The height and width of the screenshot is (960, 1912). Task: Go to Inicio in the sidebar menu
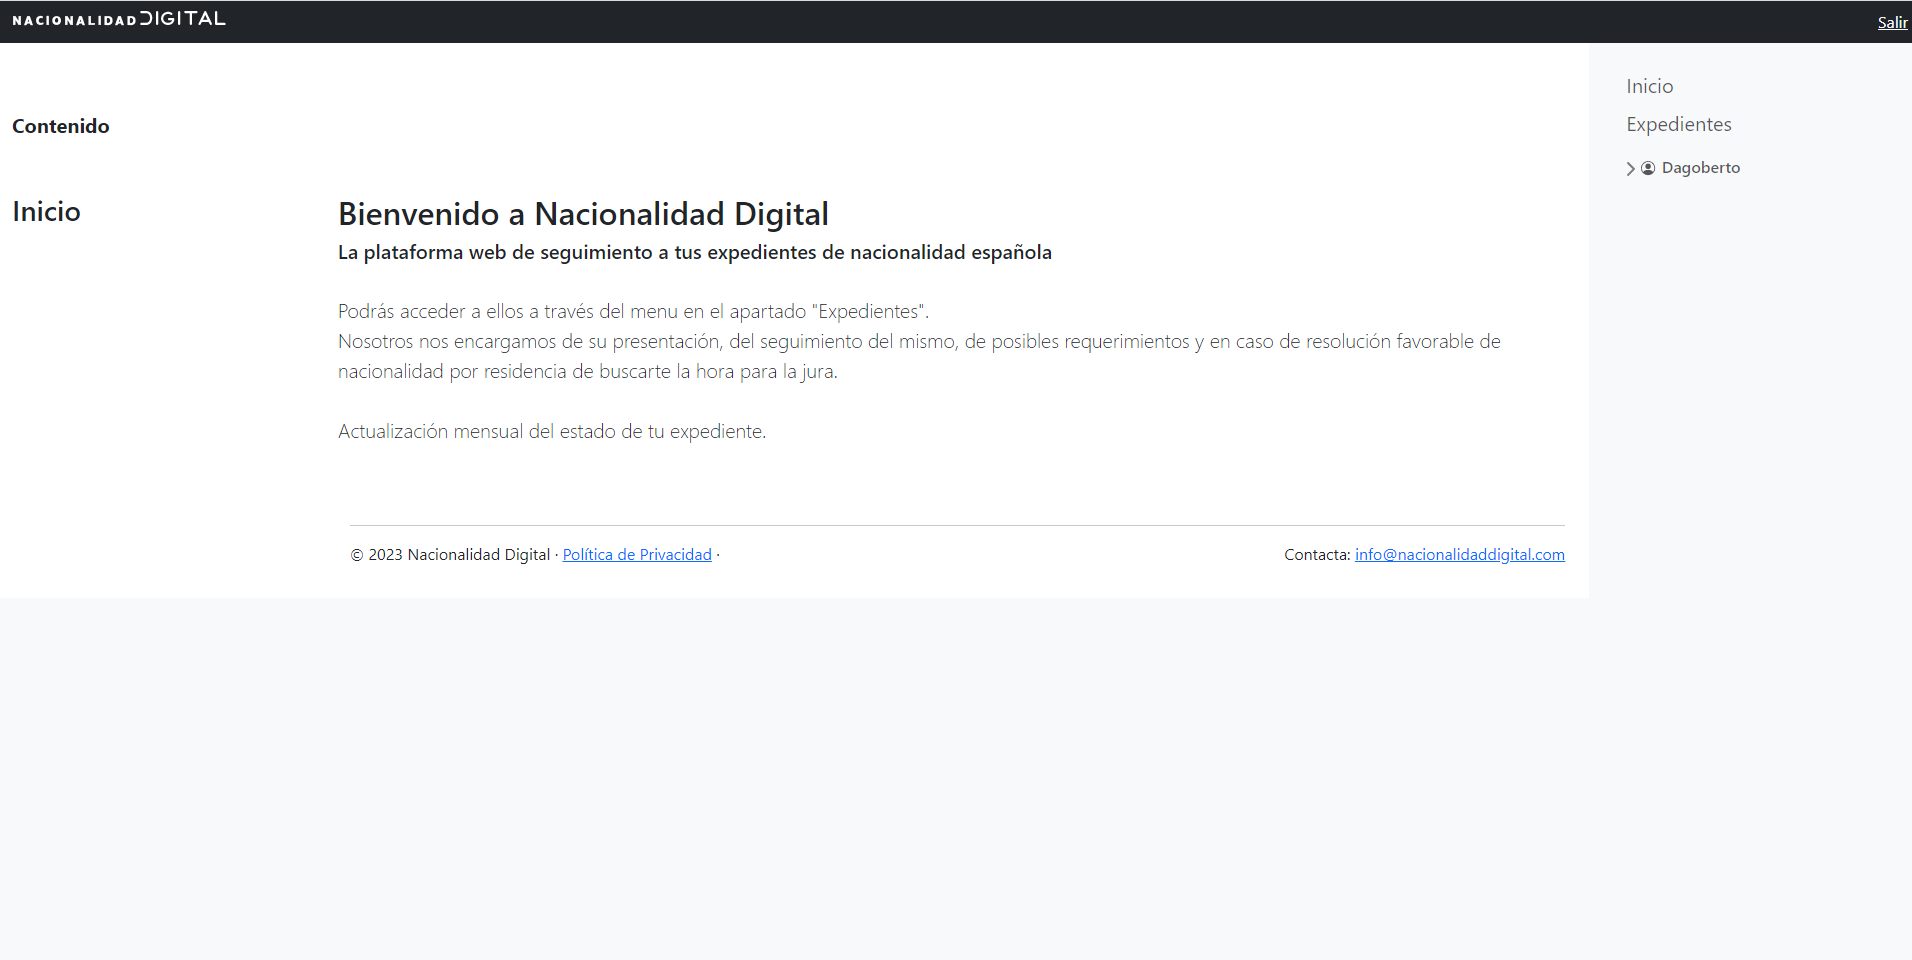pyautogui.click(x=1650, y=86)
